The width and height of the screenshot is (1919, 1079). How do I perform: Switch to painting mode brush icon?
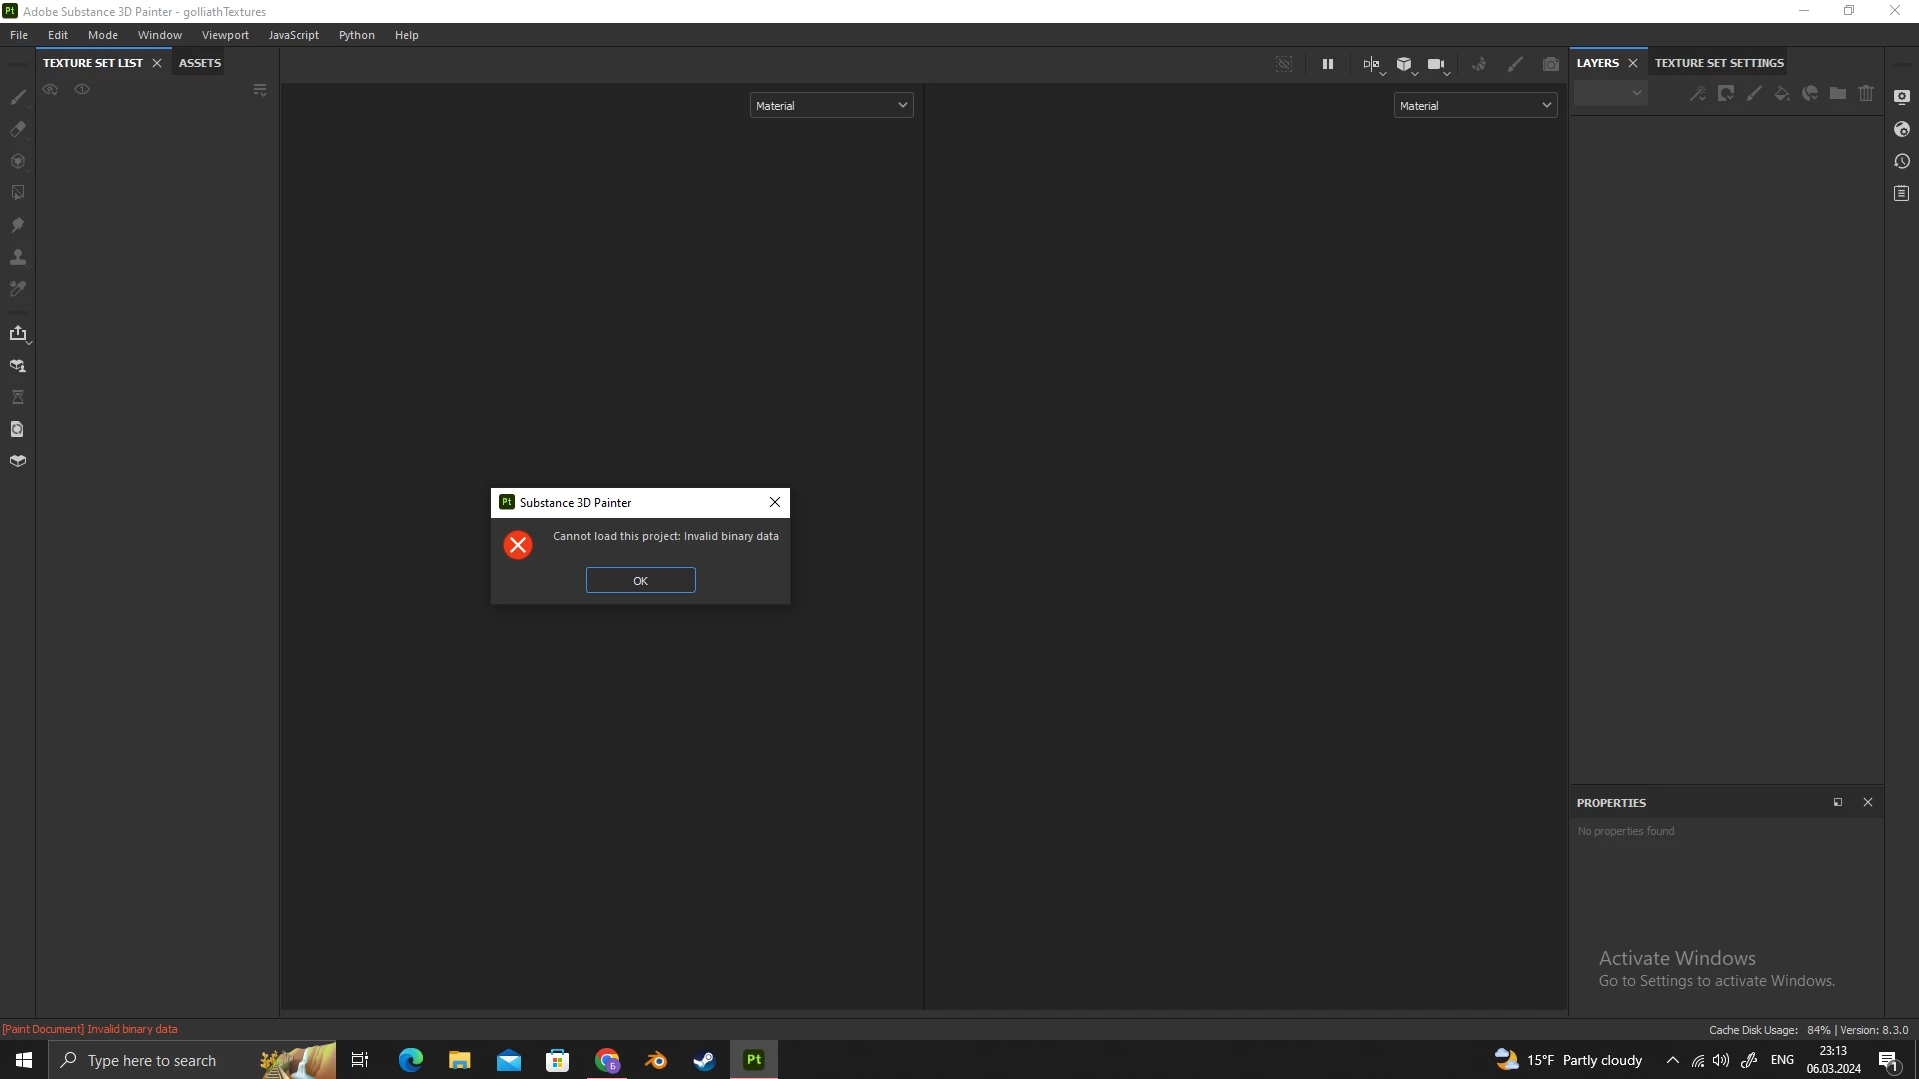point(1515,64)
